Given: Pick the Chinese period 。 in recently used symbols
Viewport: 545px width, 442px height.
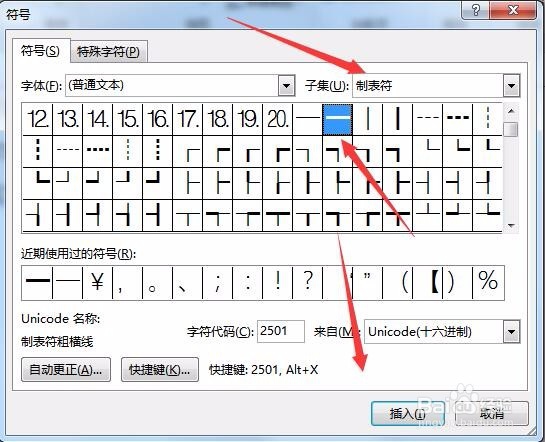Looking at the screenshot, I should point(157,282).
